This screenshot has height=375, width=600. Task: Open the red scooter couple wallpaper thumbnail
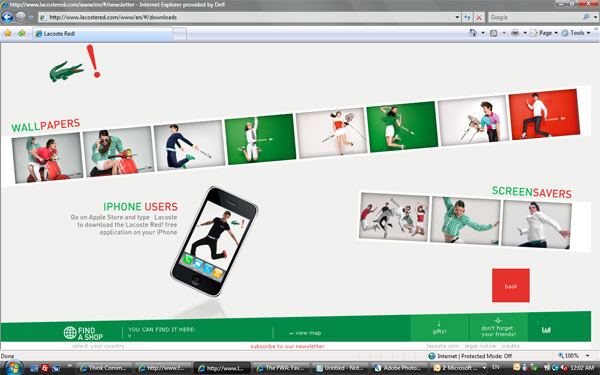click(x=47, y=157)
